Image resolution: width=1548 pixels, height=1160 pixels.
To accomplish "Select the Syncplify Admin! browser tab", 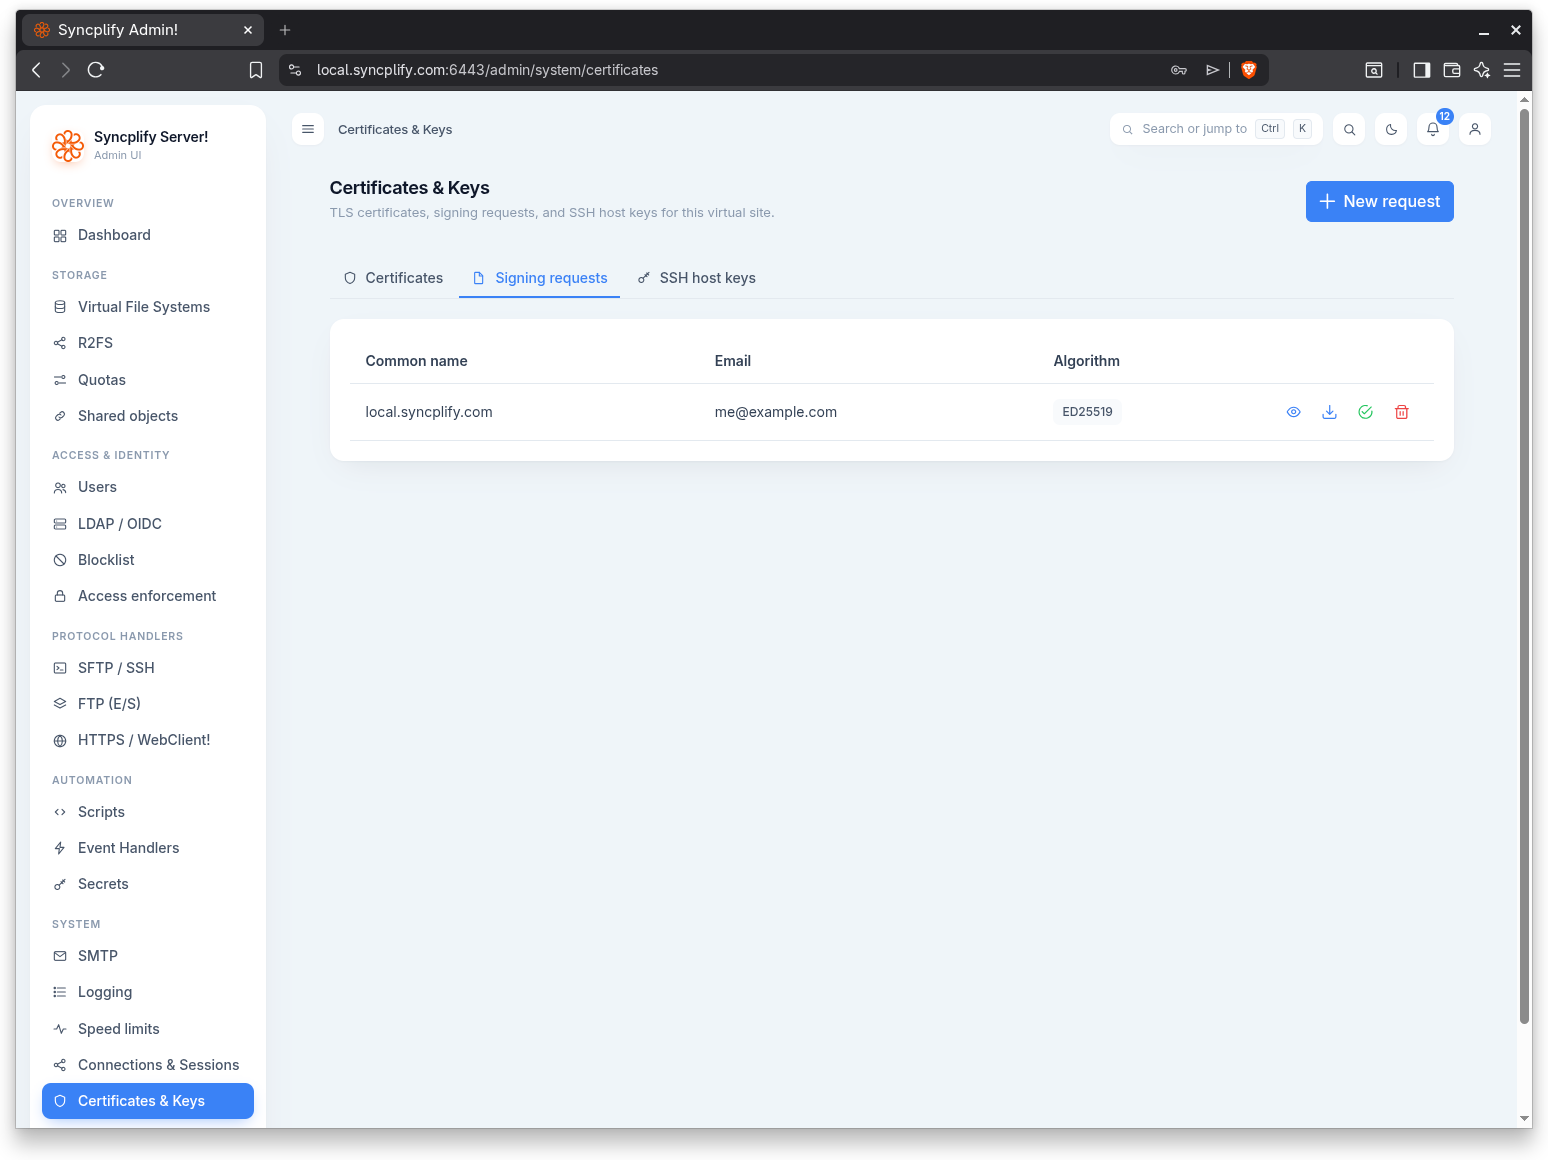I will [x=143, y=30].
